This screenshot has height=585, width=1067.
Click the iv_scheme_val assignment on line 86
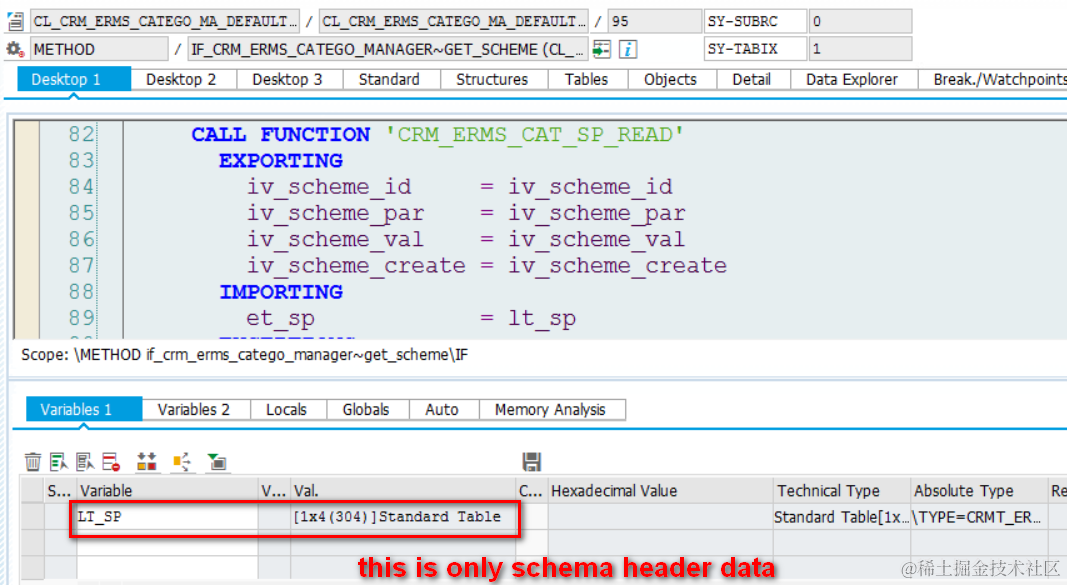coord(466,239)
